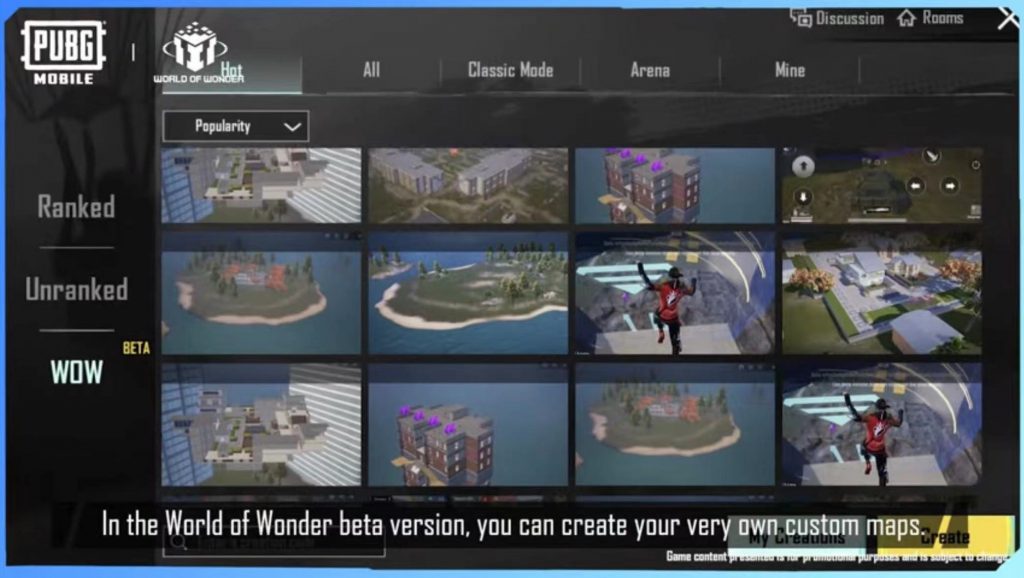Open the bottom-row rooftop office map thumbnail
Screen dimensions: 1024x578
(x=261, y=425)
